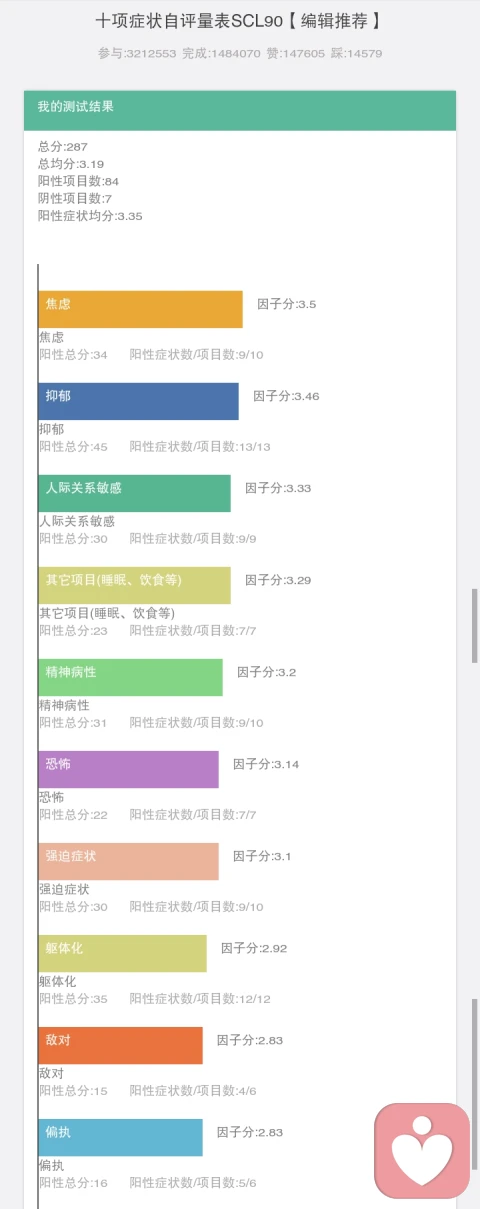Screen dimensions: 480x1209
Task: Click the light green 精神病性 bar
Action: click(130, 677)
